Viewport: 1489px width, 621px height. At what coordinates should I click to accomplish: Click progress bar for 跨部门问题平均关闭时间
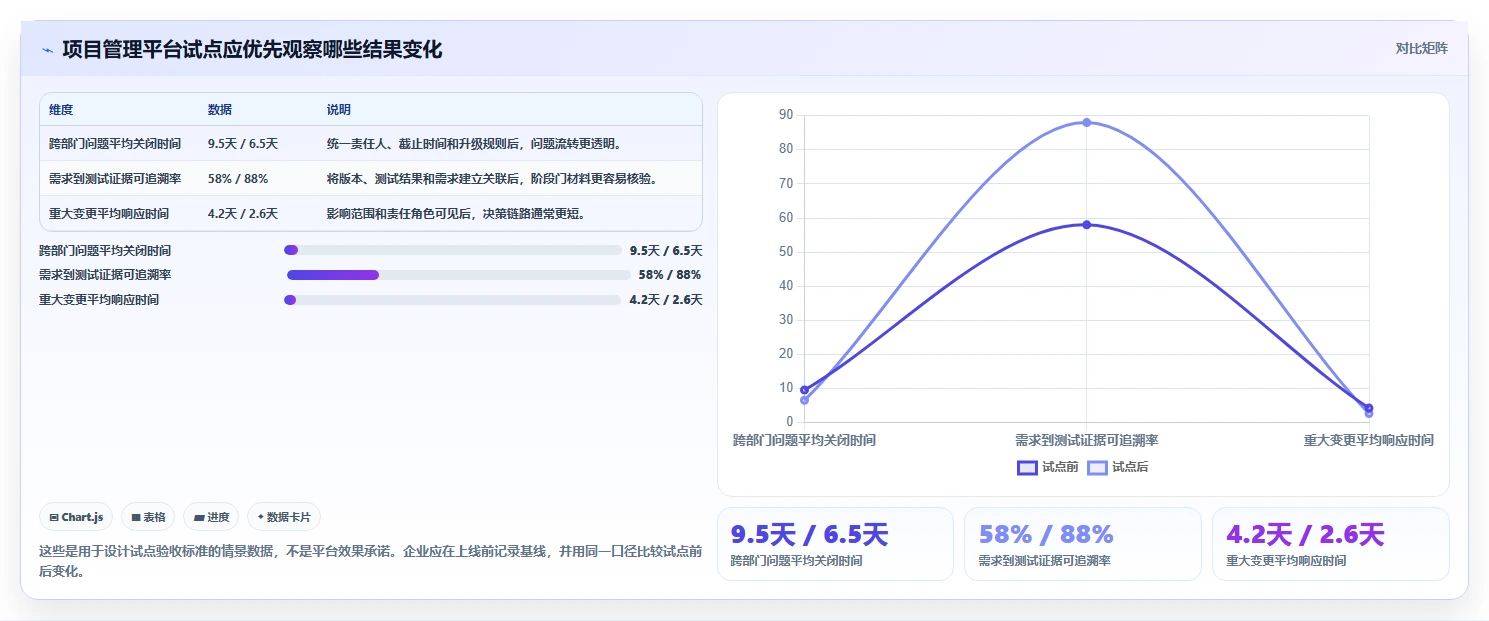(453, 250)
